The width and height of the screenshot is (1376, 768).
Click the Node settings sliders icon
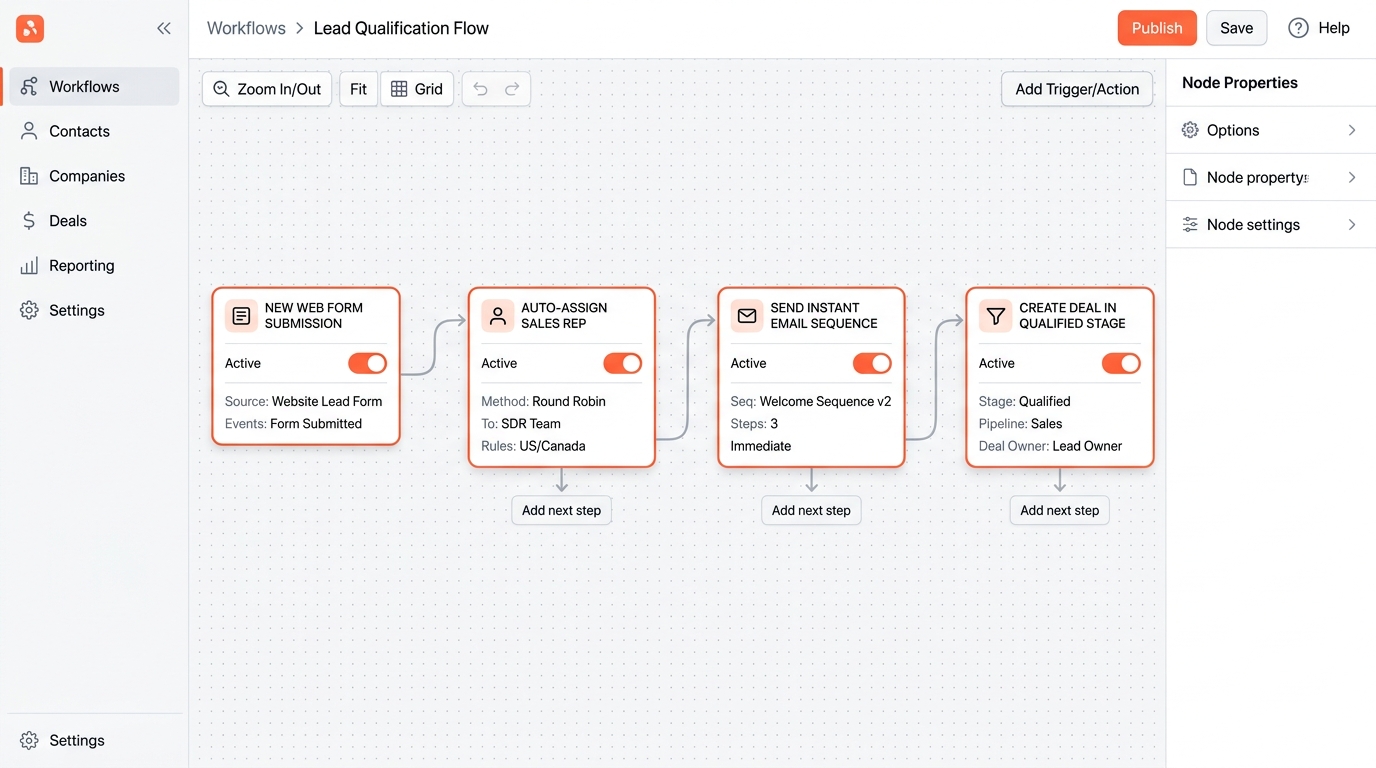[1190, 225]
